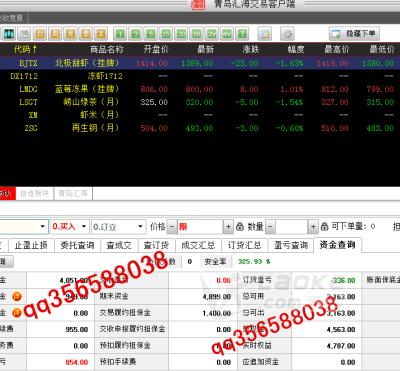Toggle the price lock icon
The height and width of the screenshot is (371, 400).
point(240,227)
